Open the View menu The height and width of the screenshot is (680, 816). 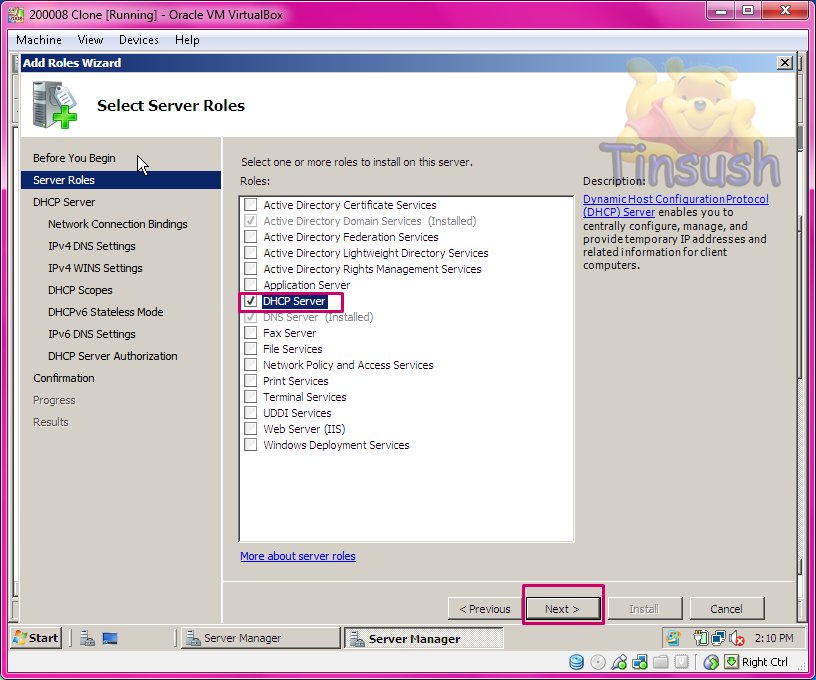[x=91, y=40]
